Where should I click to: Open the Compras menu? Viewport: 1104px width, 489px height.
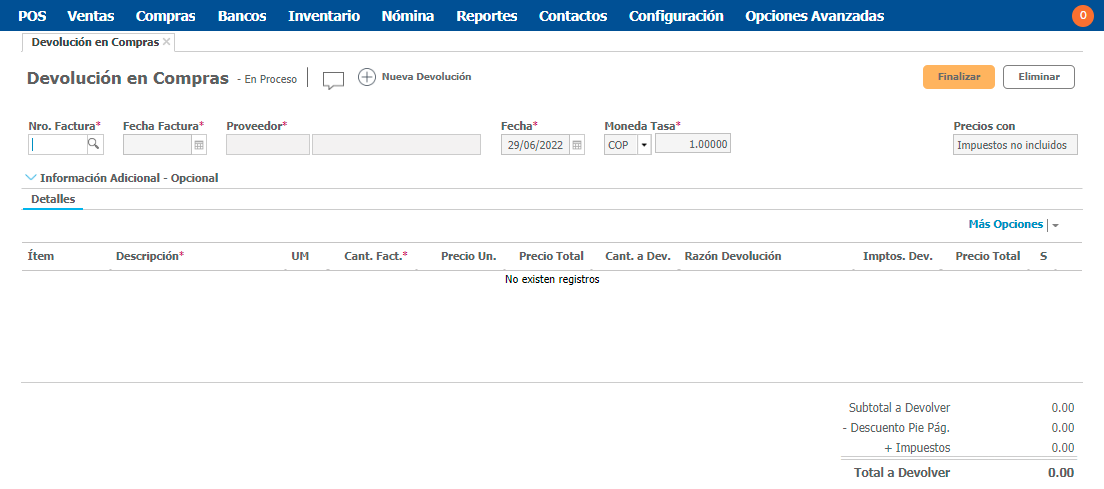coord(165,16)
